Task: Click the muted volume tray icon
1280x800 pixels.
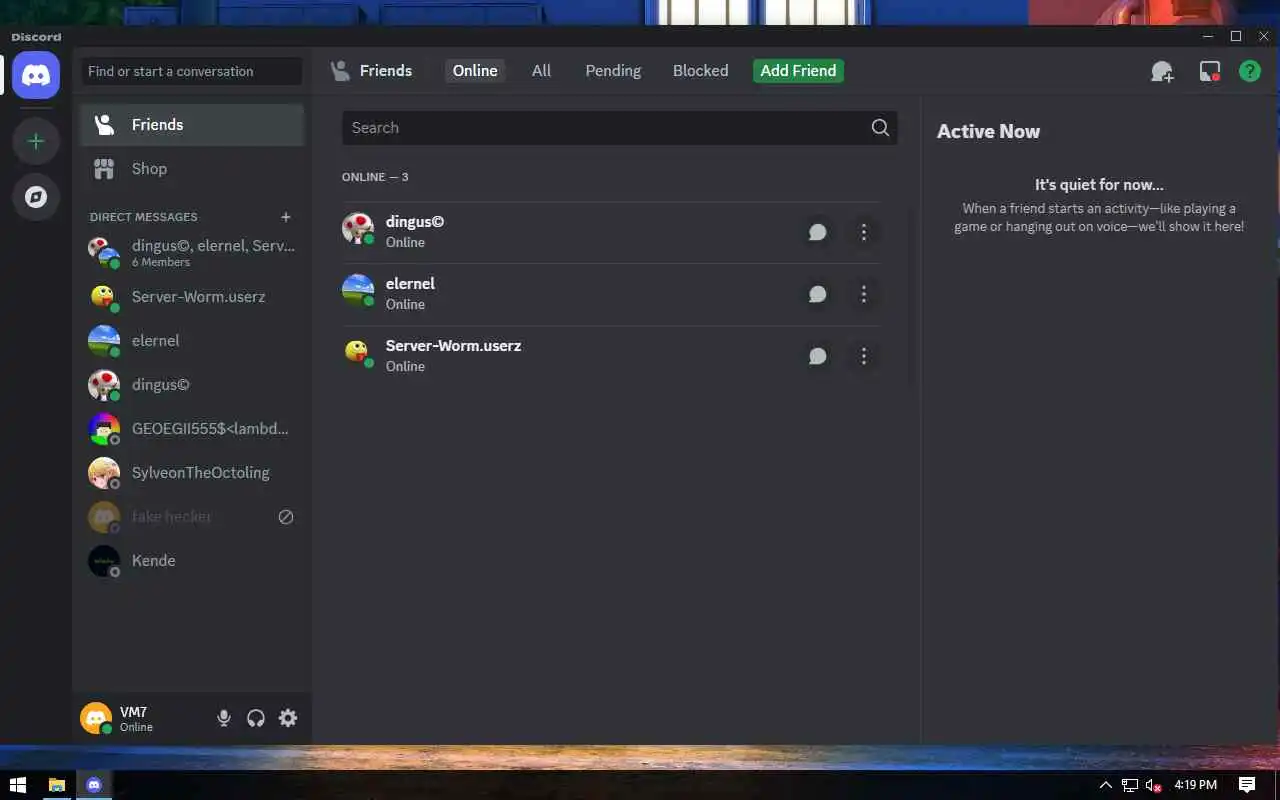Action: click(x=1153, y=785)
